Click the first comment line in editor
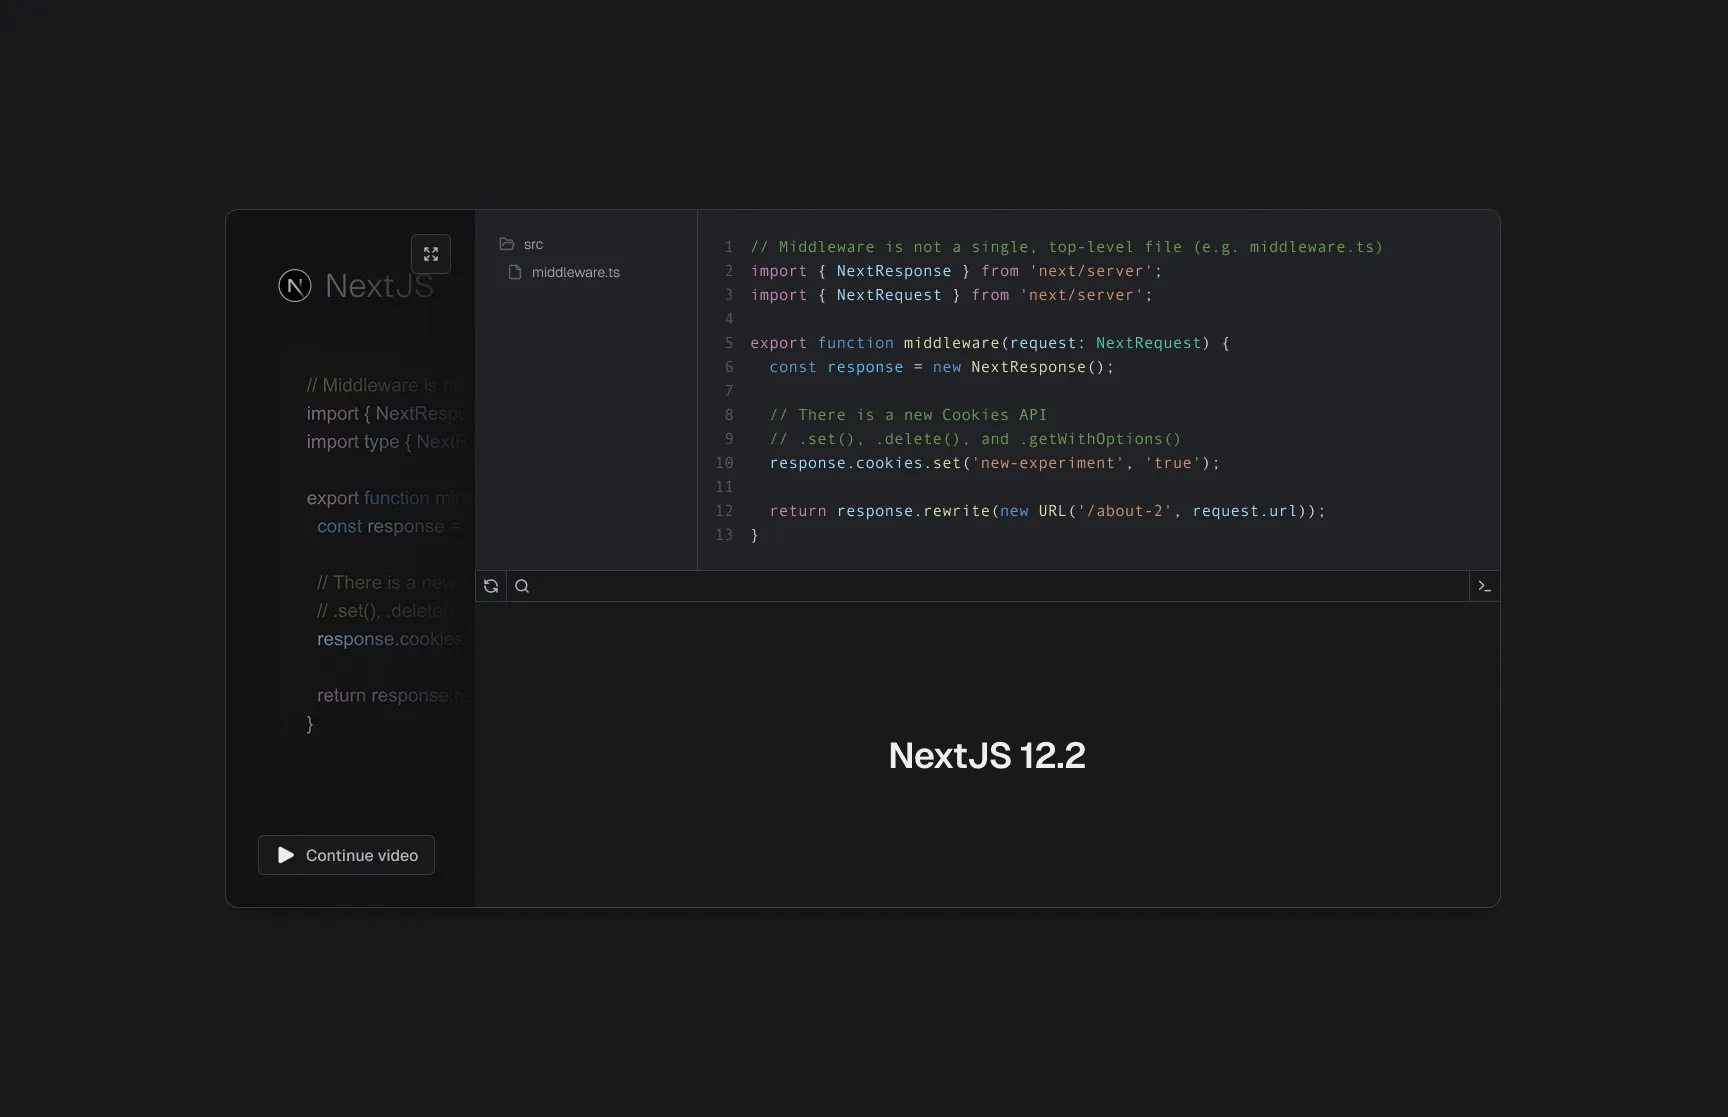Screen dimensions: 1728x1117 tap(1066, 247)
